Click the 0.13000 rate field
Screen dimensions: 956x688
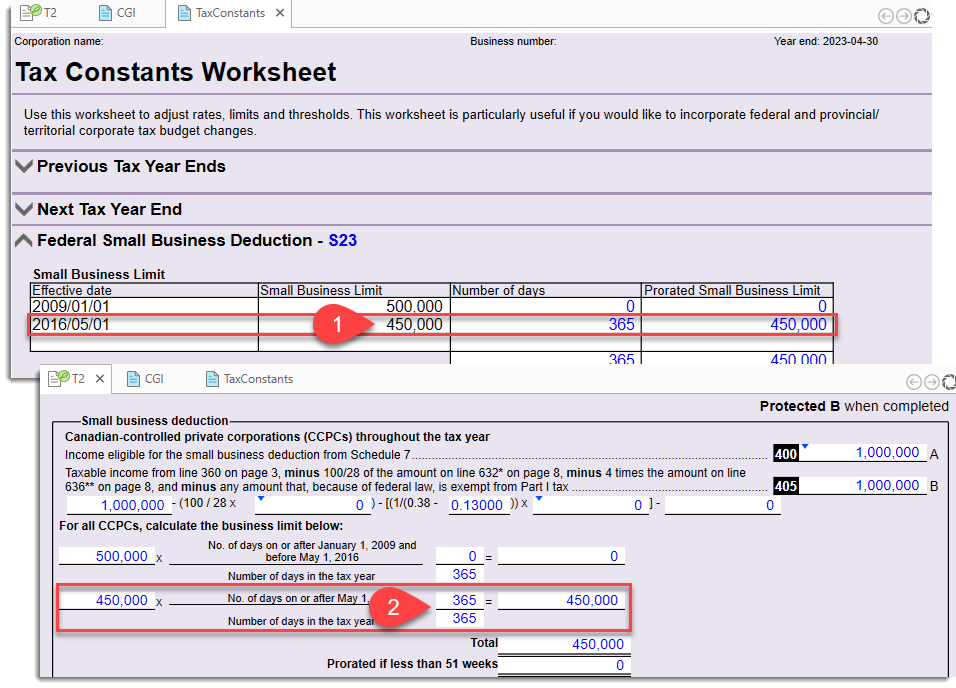pos(479,505)
